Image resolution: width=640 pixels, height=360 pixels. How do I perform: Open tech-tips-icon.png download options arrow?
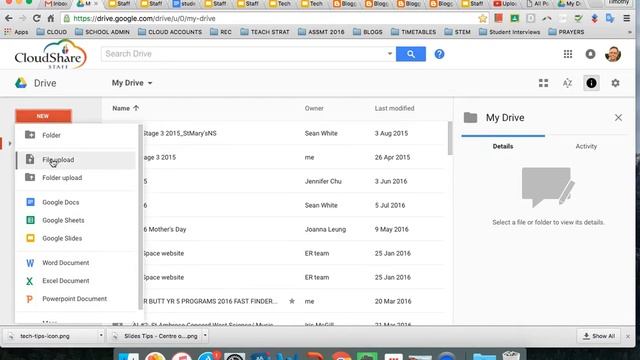tap(101, 336)
